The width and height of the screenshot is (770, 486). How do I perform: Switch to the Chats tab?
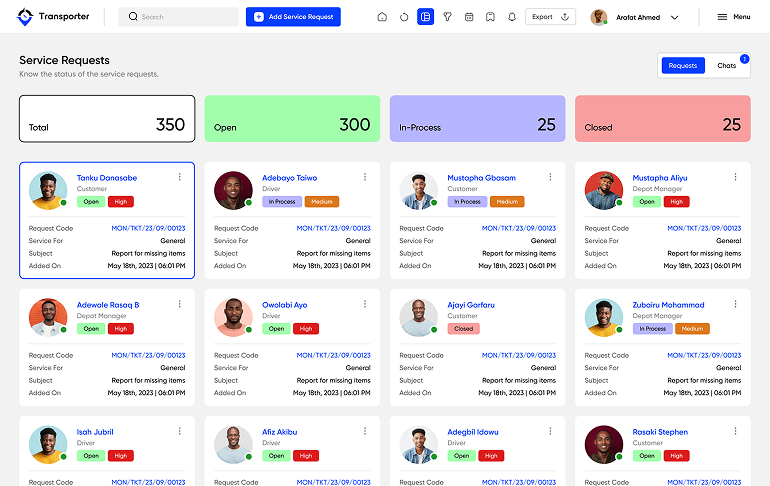(726, 65)
